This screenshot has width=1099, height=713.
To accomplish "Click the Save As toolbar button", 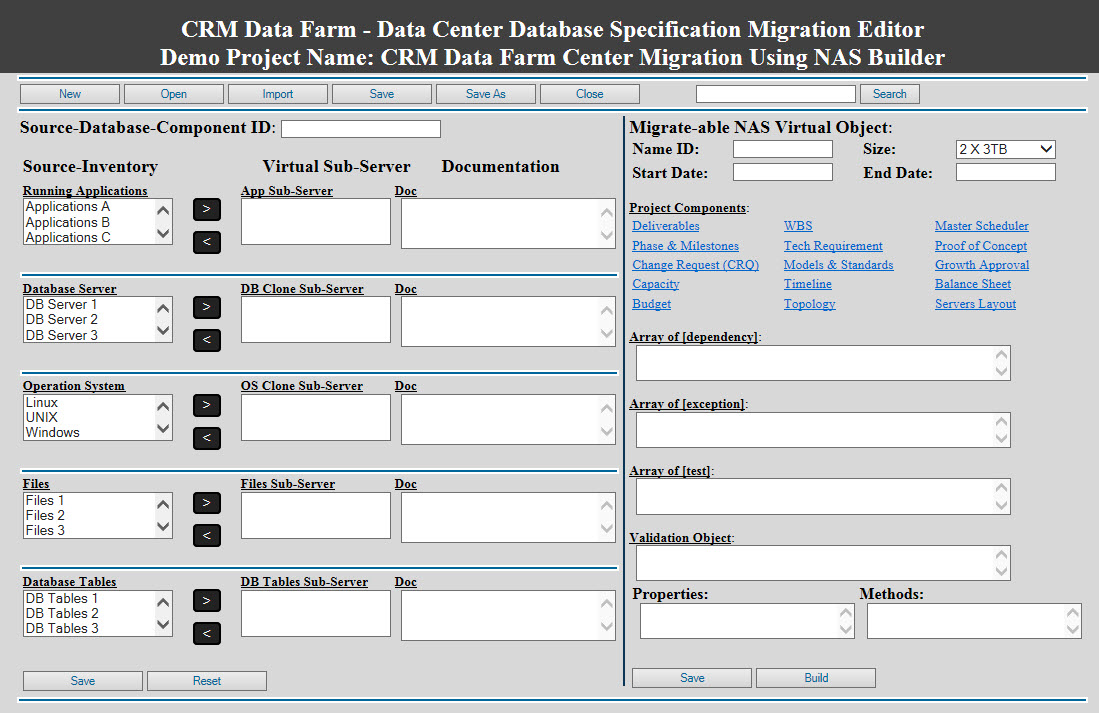I will pos(485,93).
